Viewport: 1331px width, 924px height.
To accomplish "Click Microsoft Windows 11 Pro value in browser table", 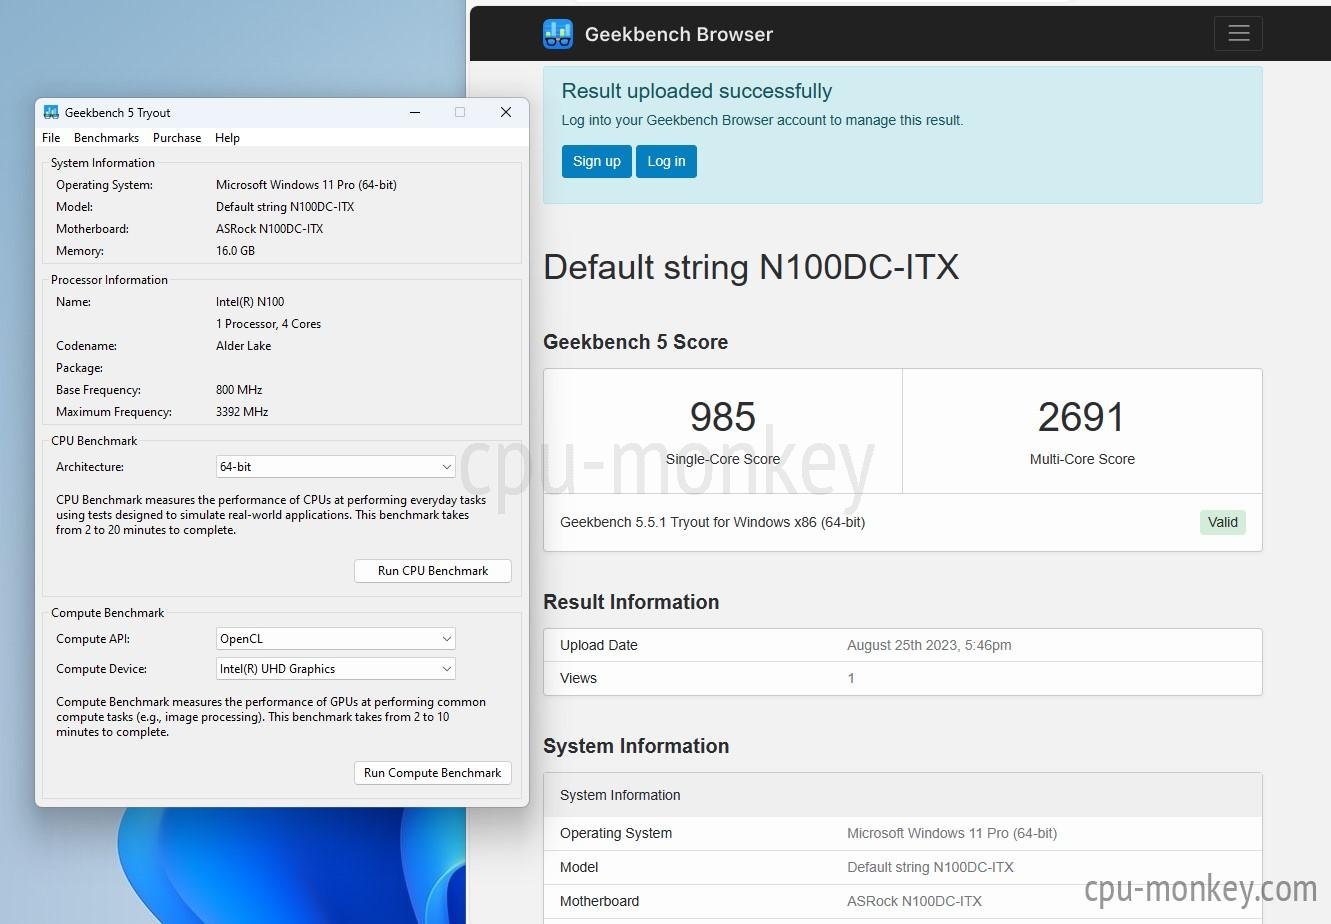I will (x=952, y=833).
